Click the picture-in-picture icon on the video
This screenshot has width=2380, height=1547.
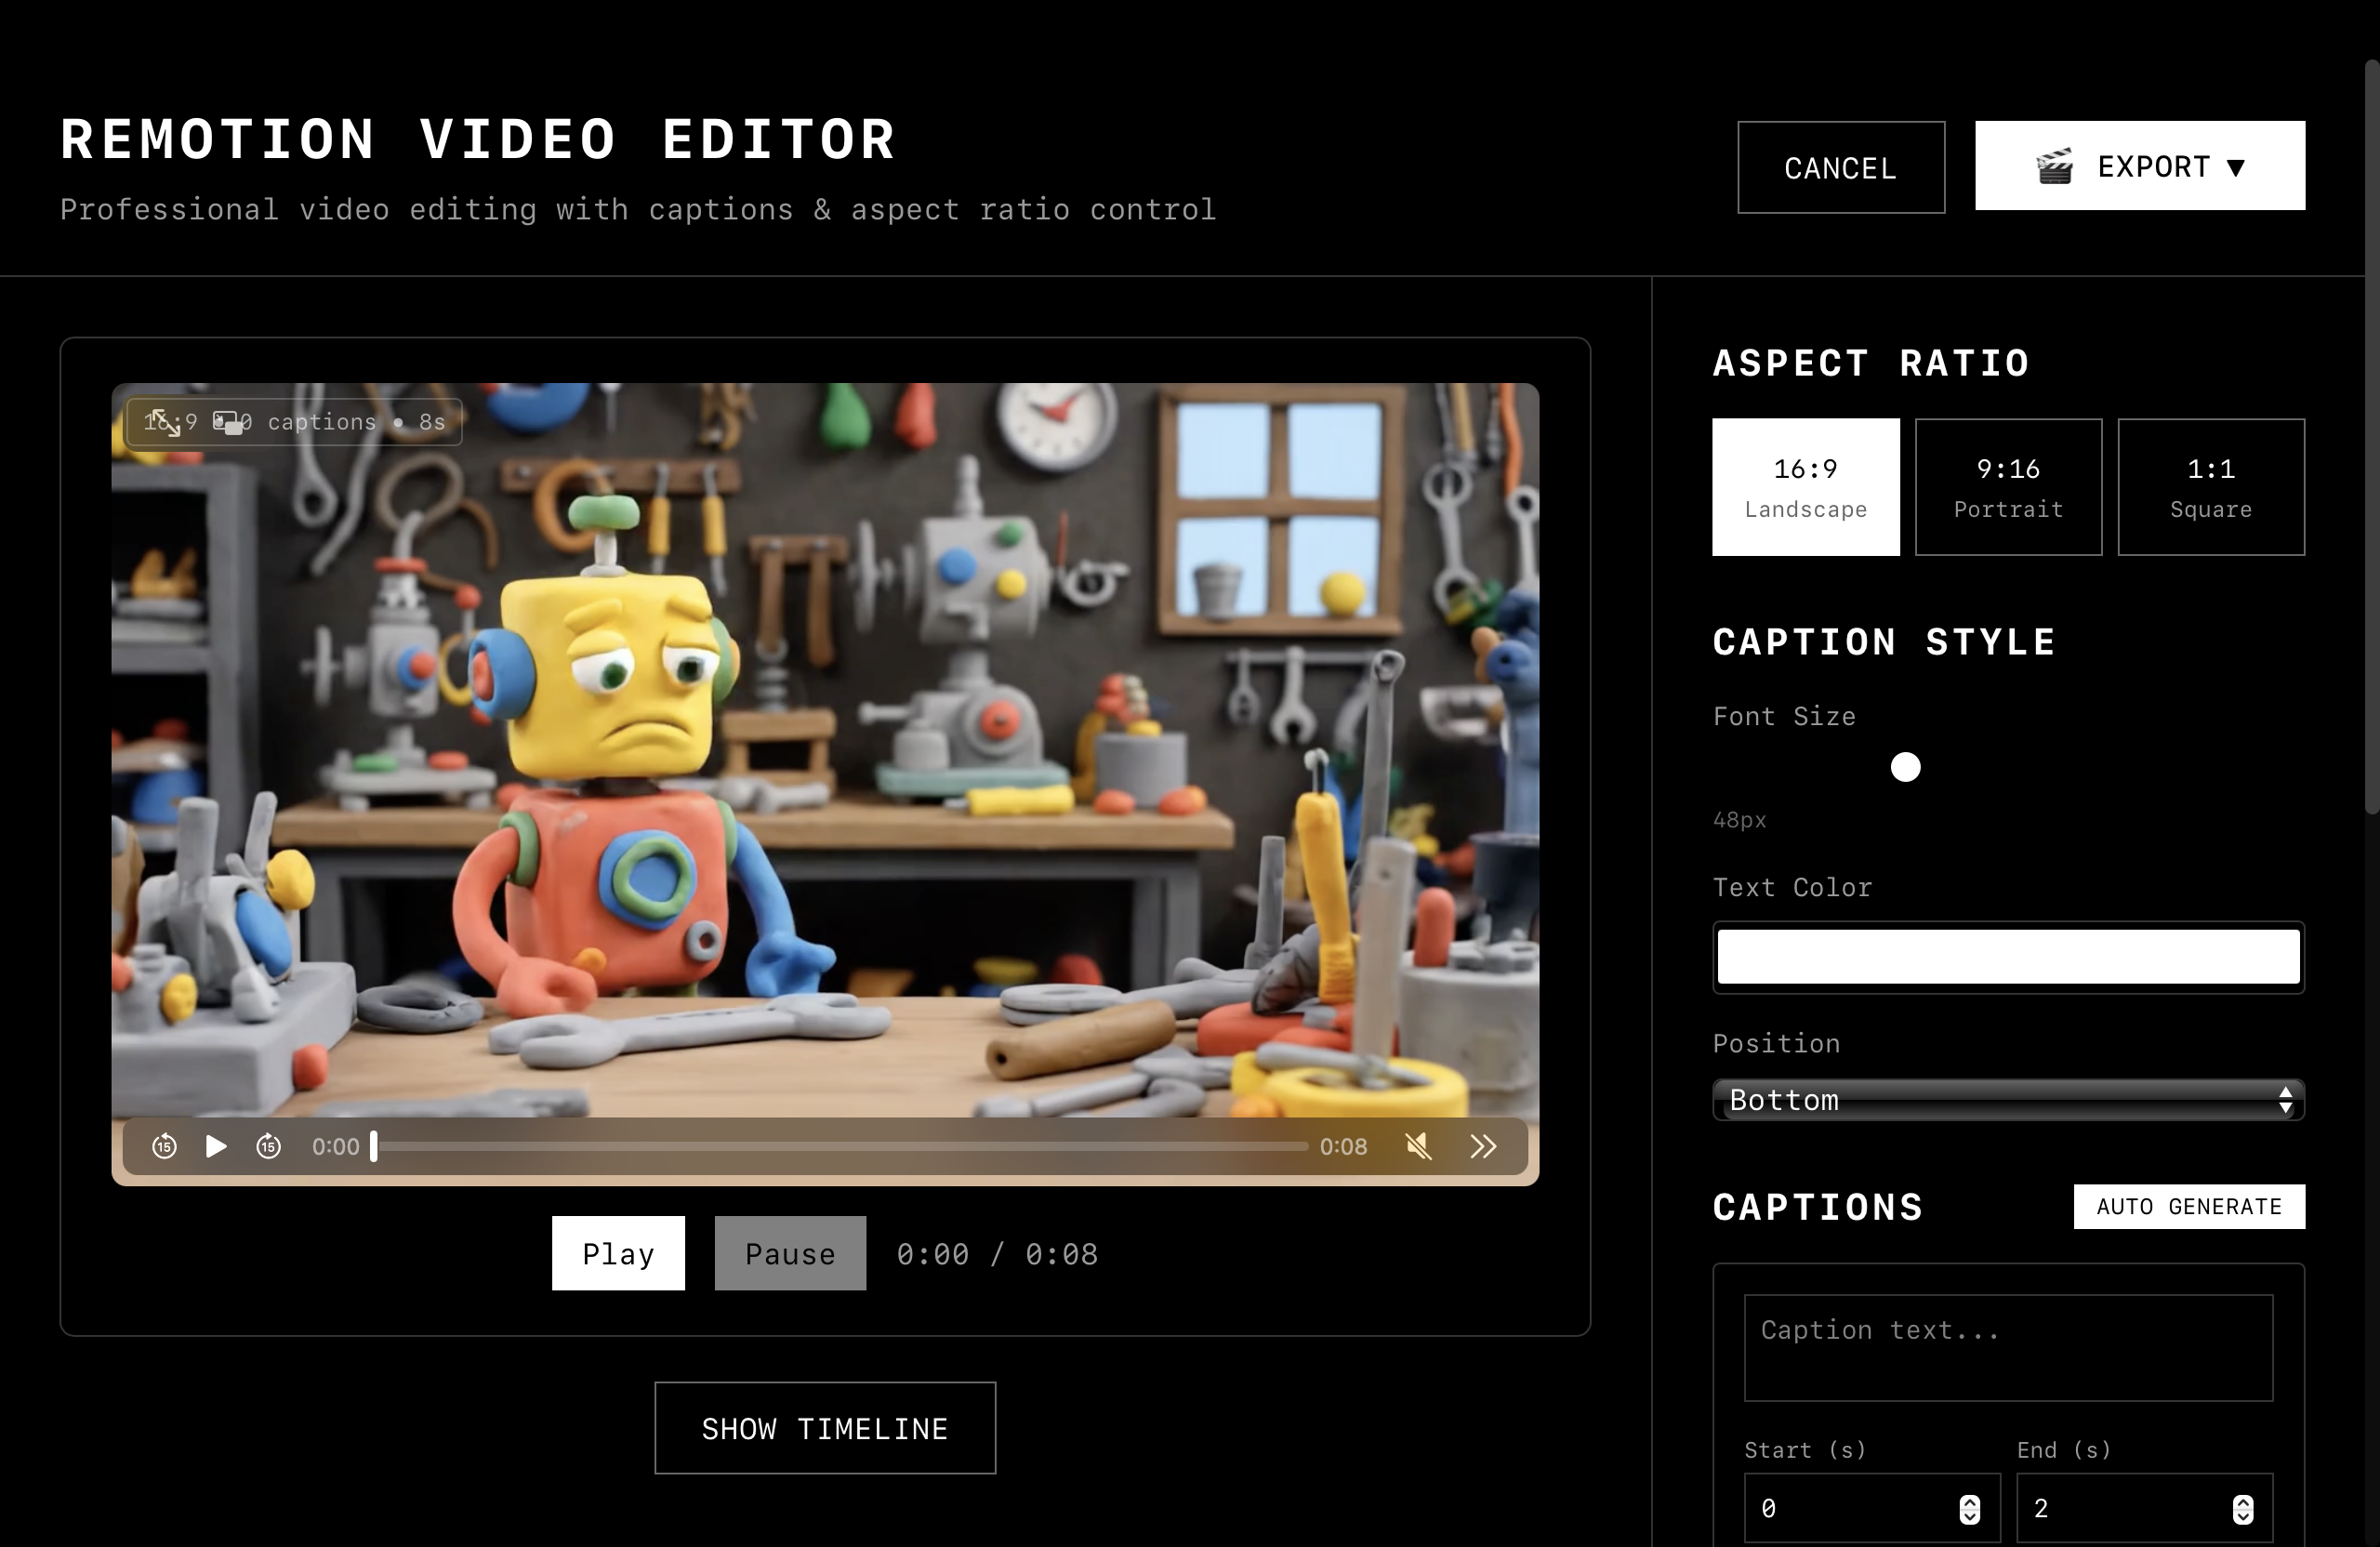pyautogui.click(x=229, y=423)
